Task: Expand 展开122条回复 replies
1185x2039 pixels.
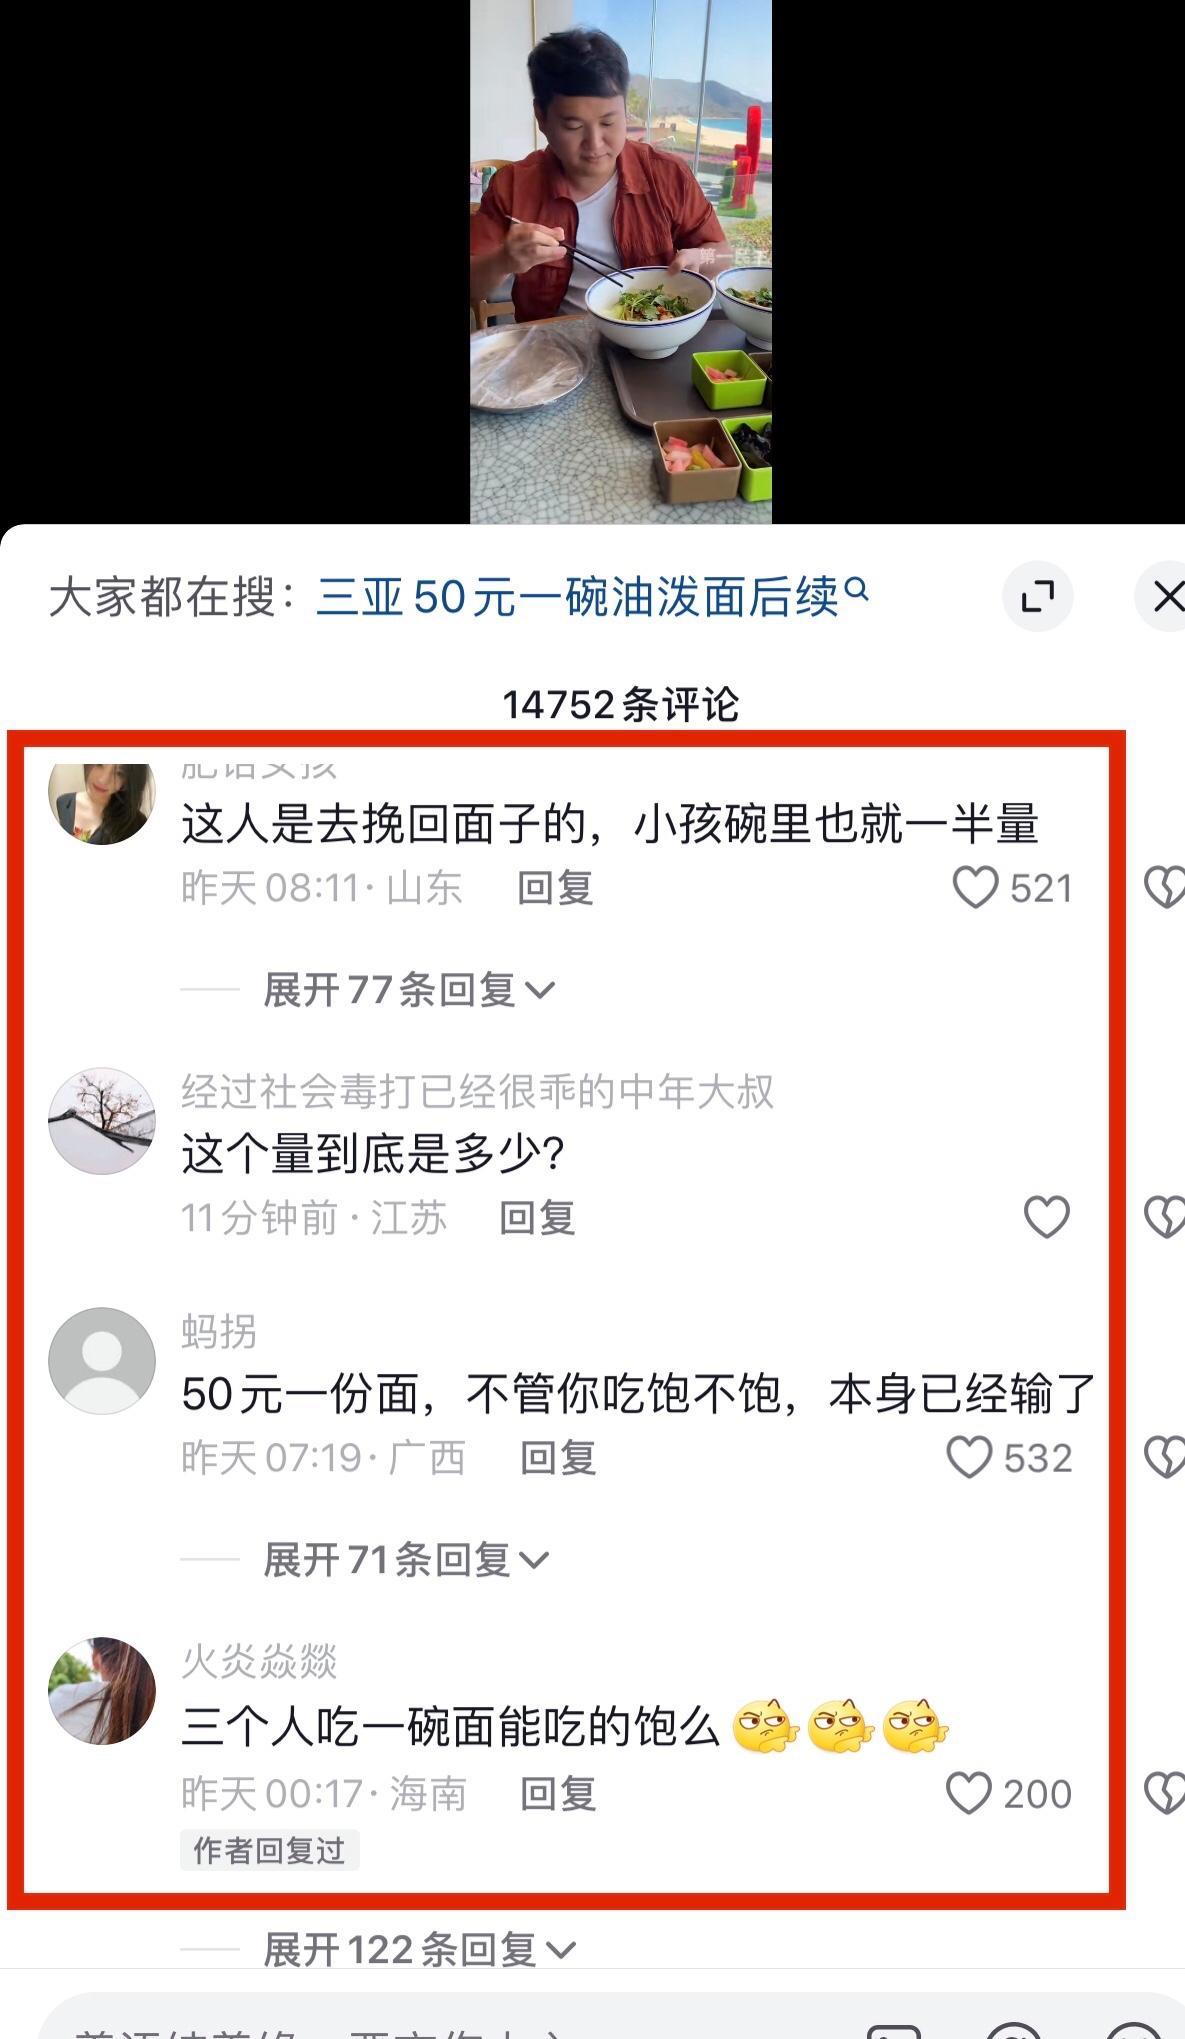Action: (x=419, y=1949)
